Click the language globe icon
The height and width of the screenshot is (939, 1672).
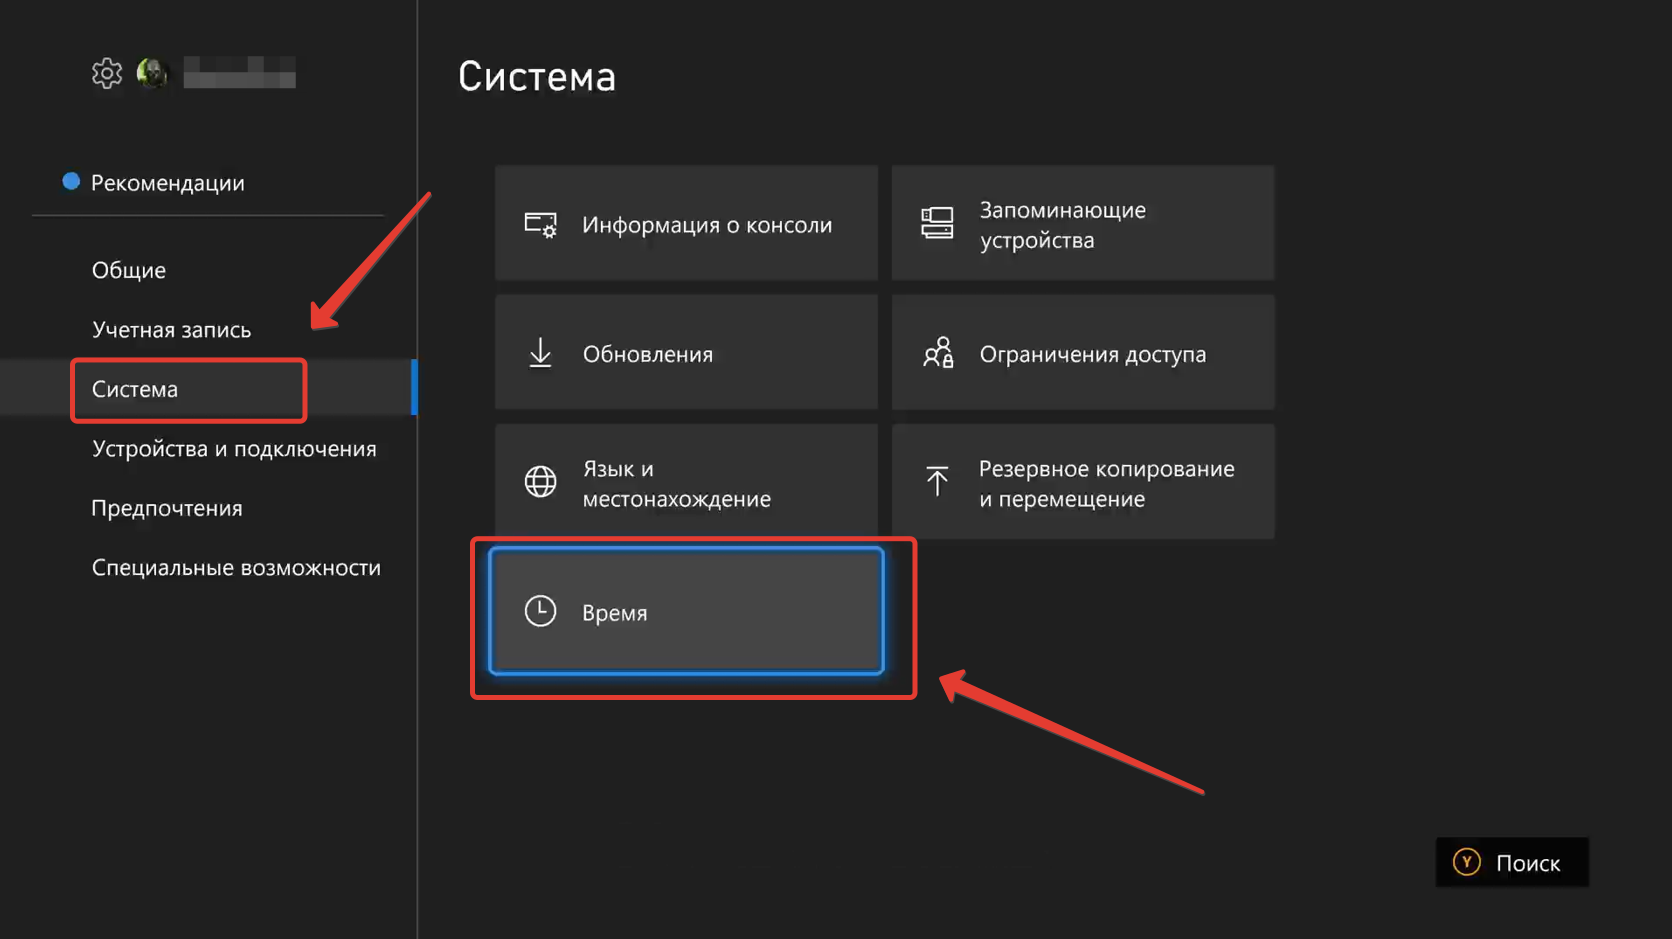click(540, 482)
